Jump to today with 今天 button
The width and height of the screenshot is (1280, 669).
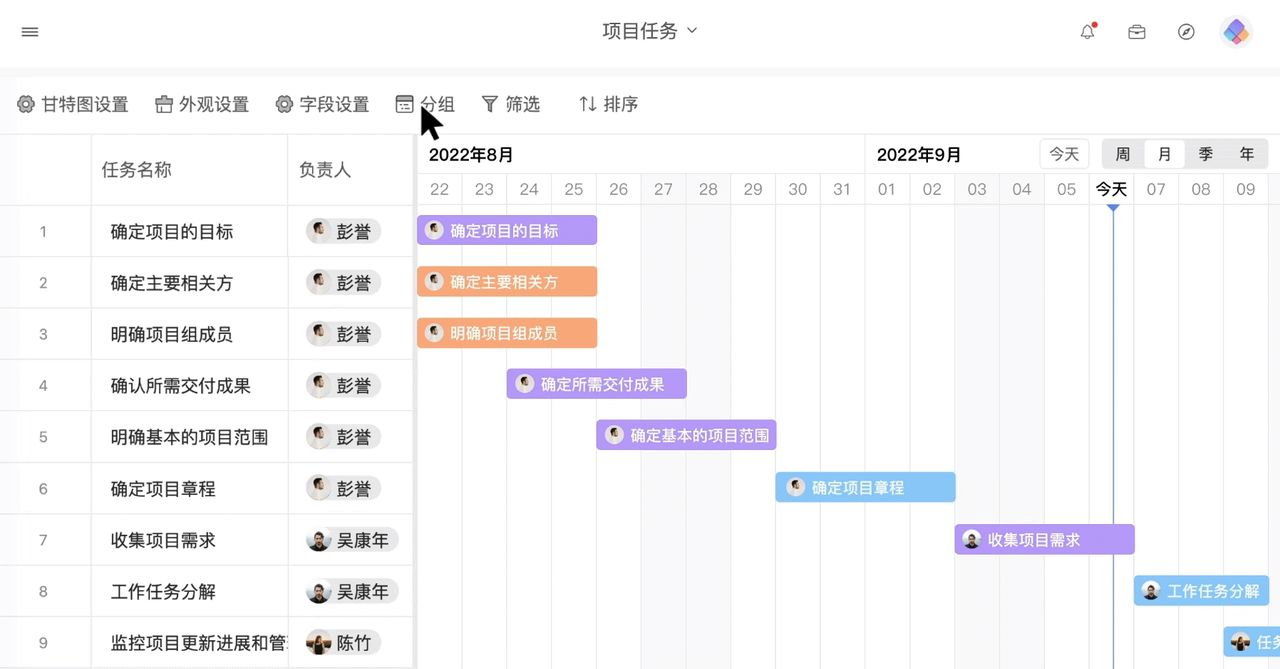pos(1064,154)
